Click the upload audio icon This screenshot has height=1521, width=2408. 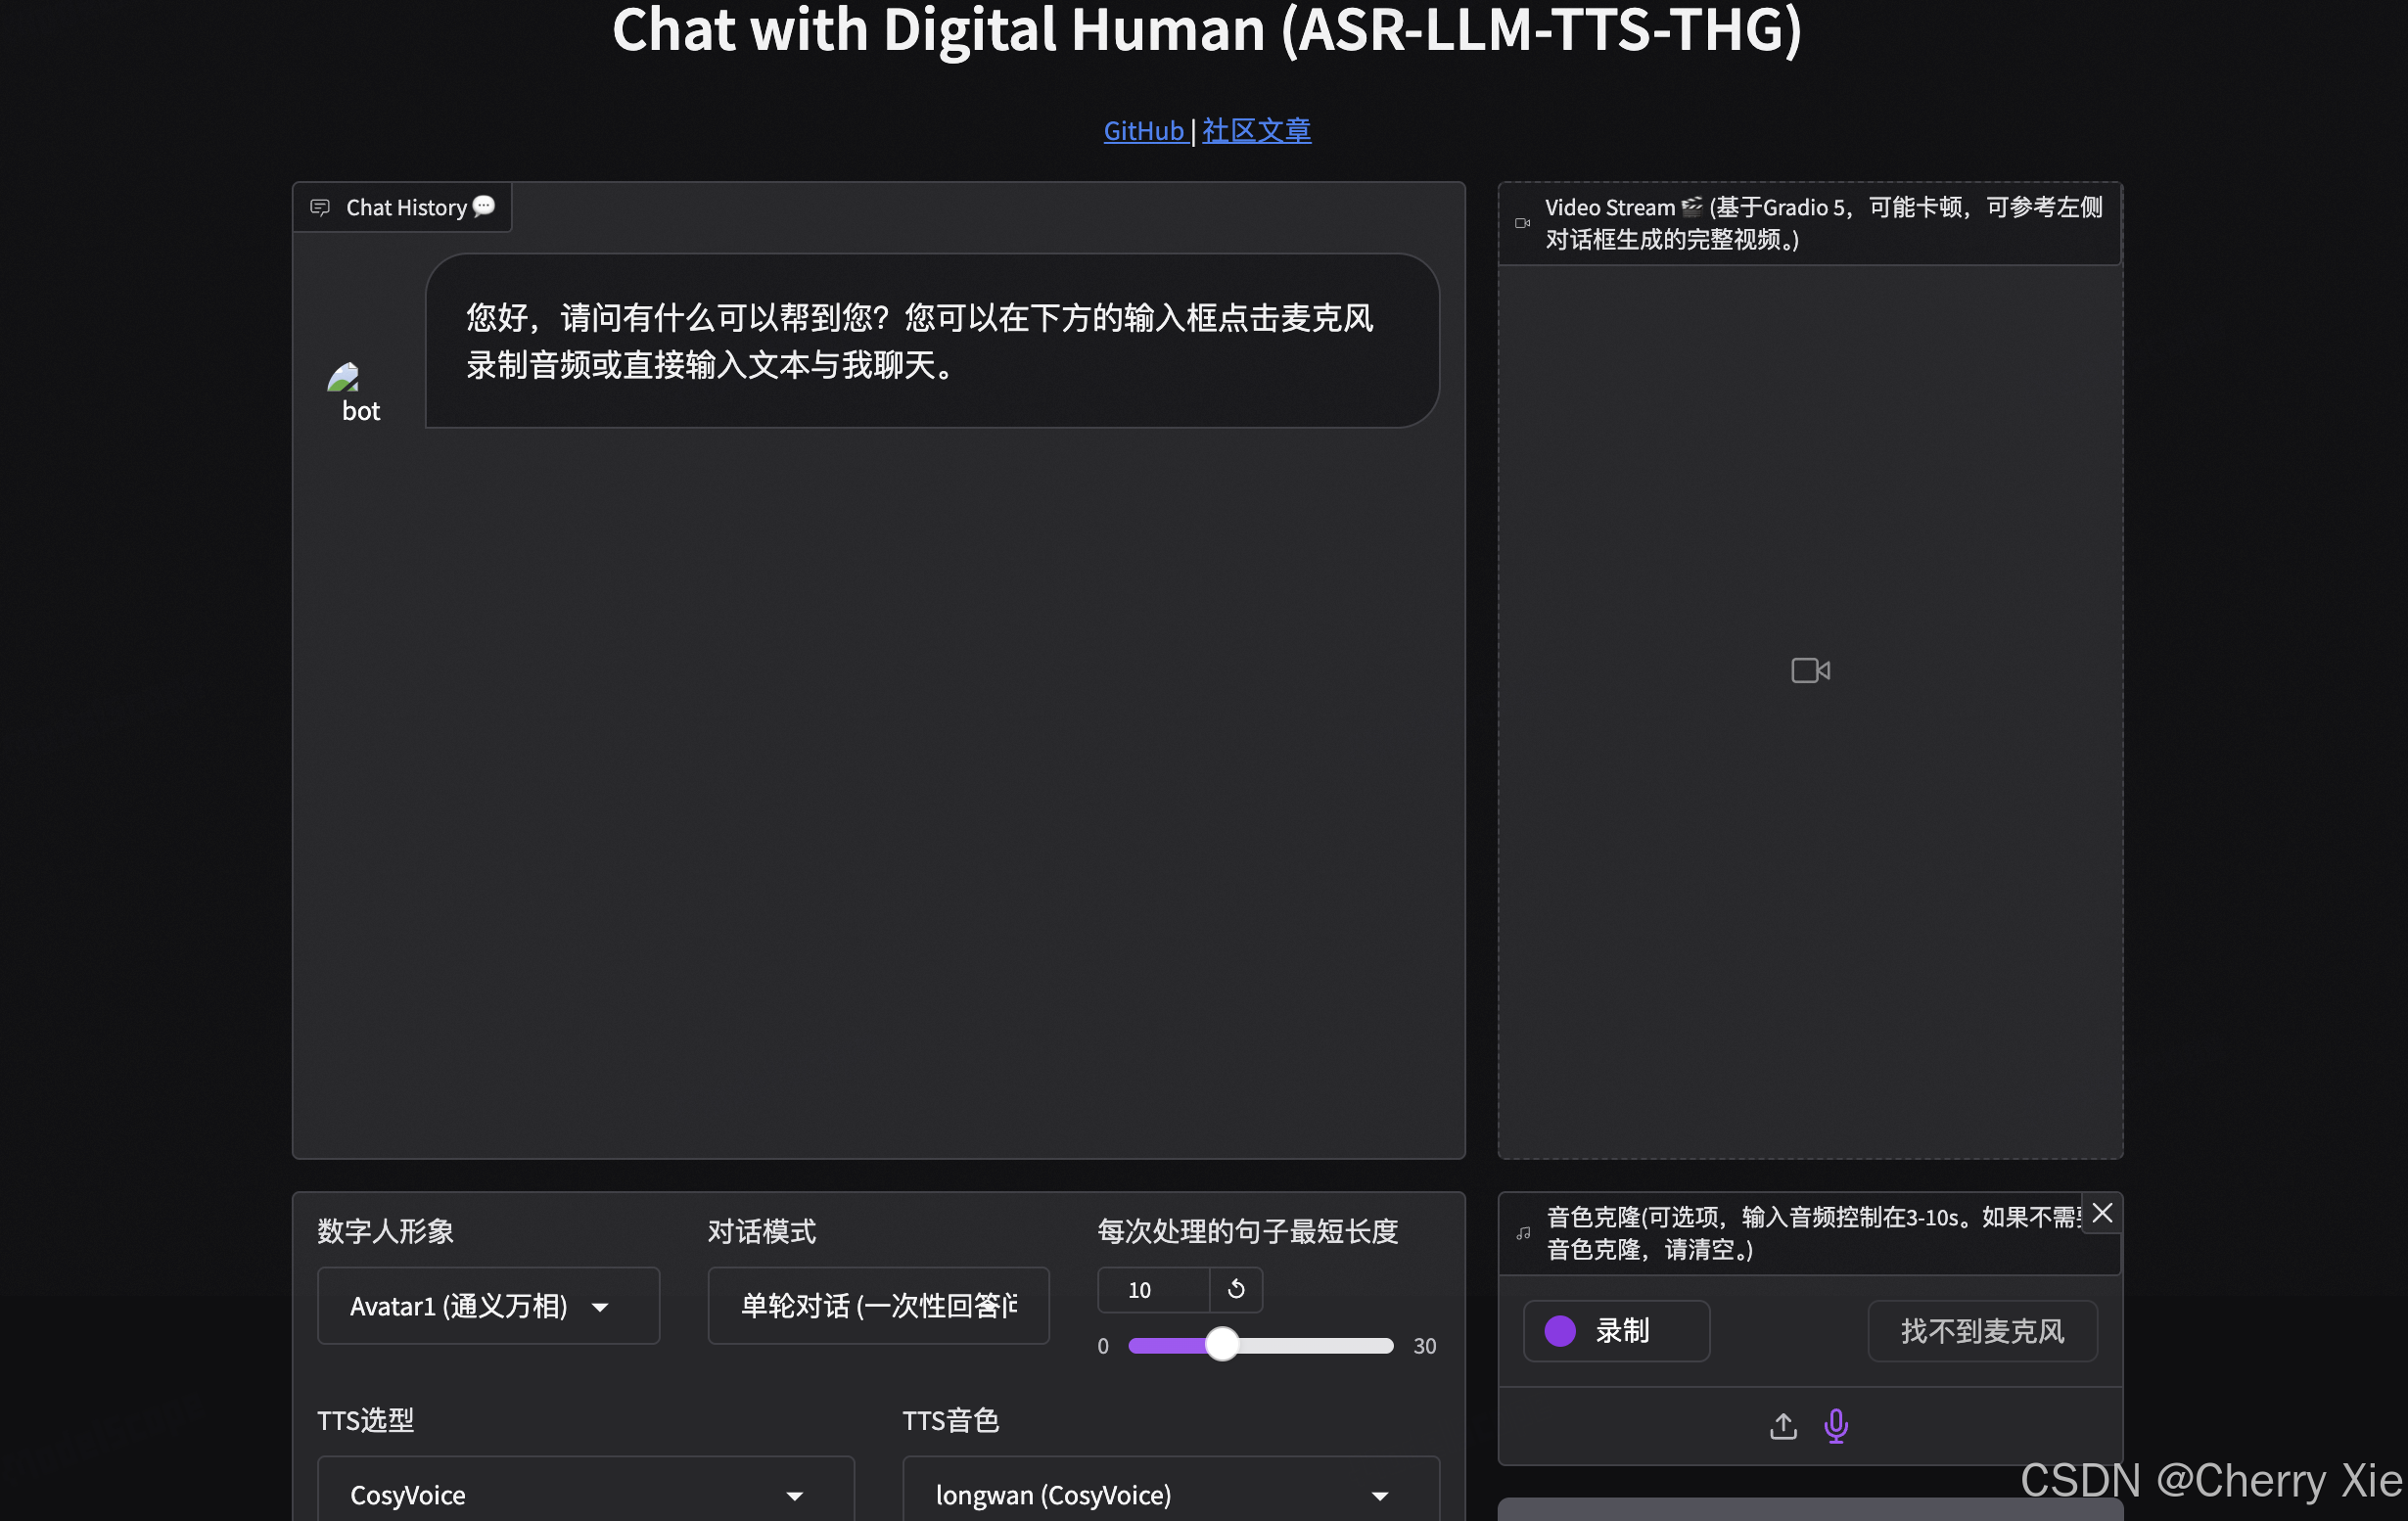click(1783, 1425)
